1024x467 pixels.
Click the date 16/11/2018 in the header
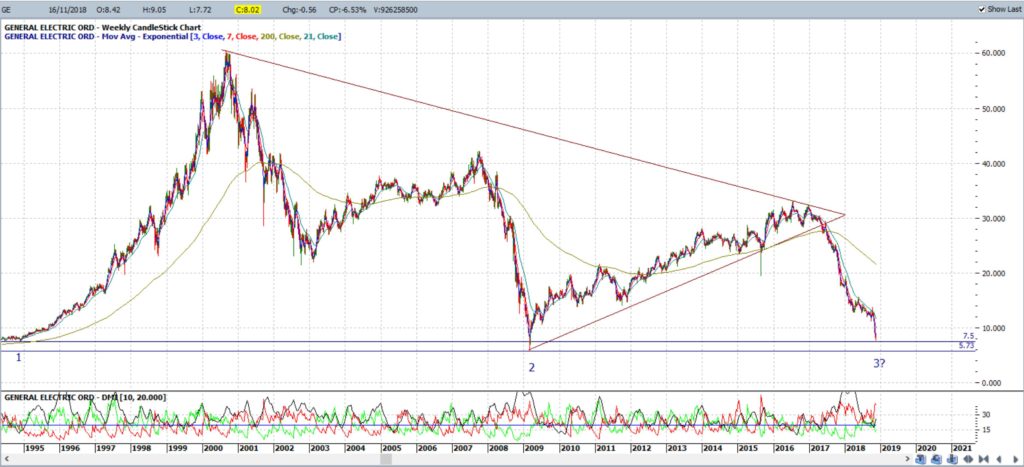[x=69, y=10]
